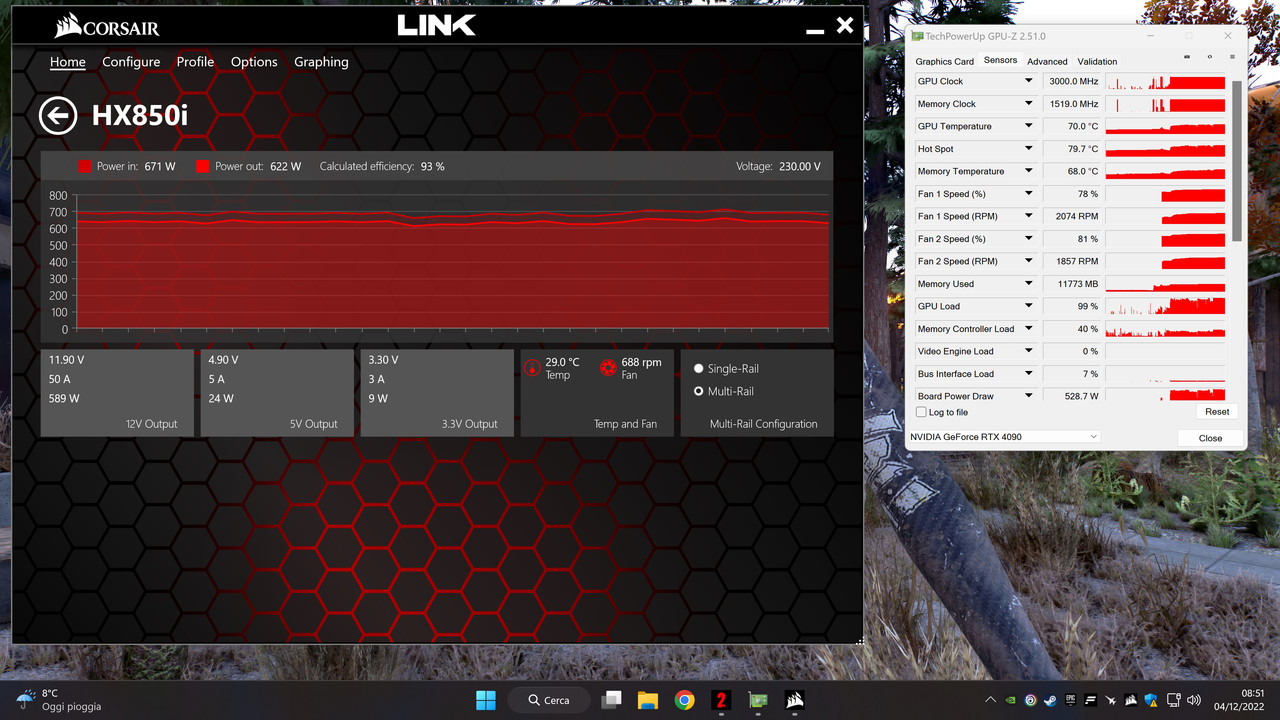This screenshot has height=720, width=1280.
Task: Click the 528.7 W Board Power value
Action: [x=1072, y=396]
